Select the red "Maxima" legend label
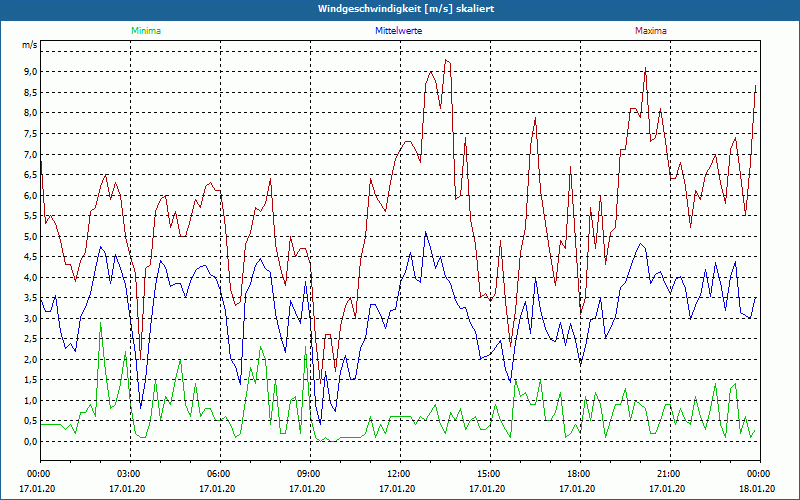This screenshot has width=800, height=500. point(651,31)
